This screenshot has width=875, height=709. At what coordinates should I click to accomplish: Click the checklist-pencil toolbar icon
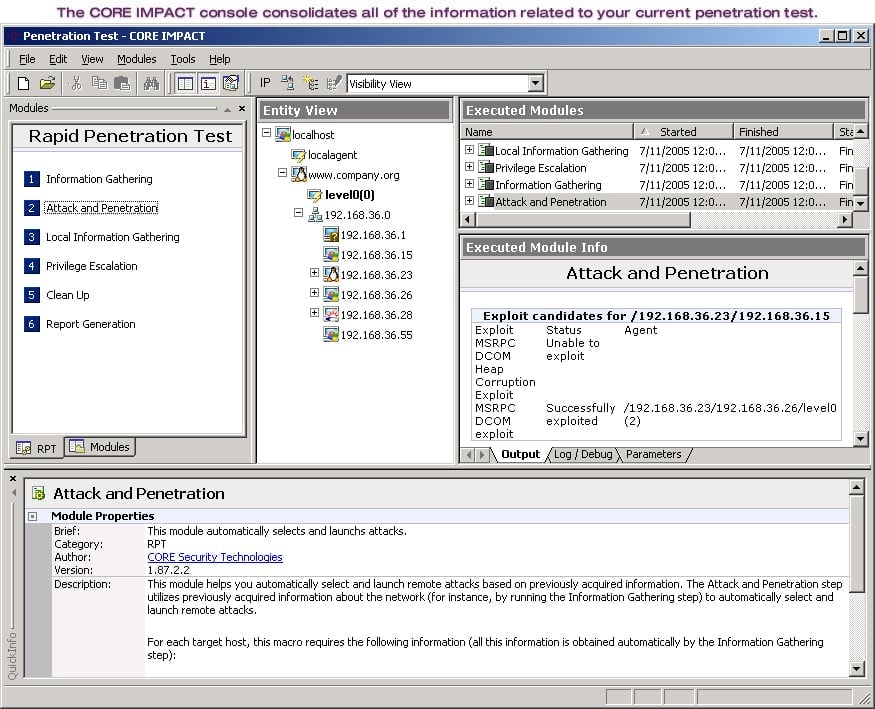pyautogui.click(x=334, y=84)
